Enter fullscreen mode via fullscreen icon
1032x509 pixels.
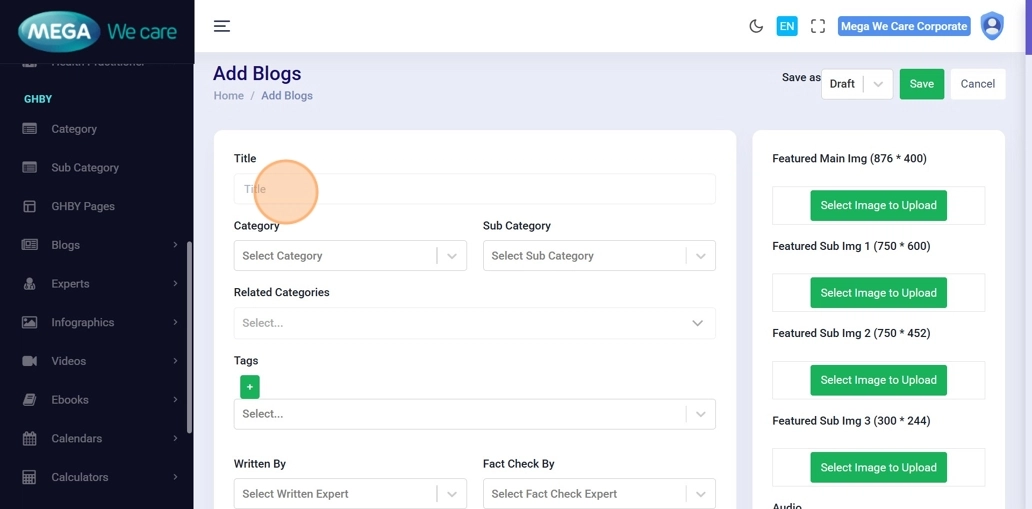[x=818, y=26]
